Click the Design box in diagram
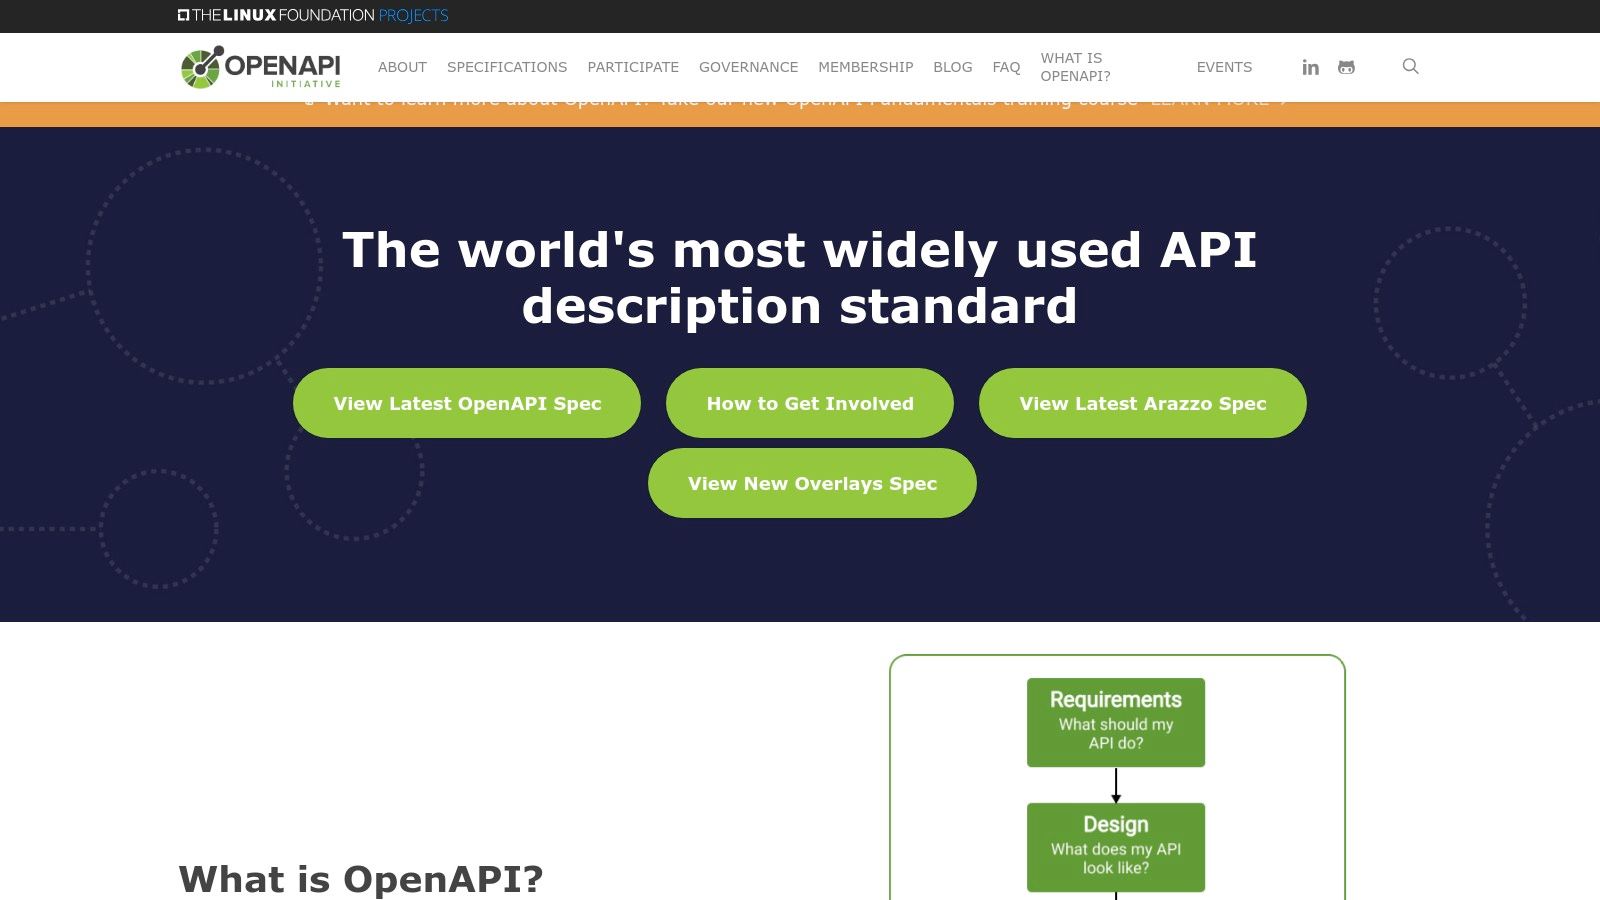This screenshot has height=900, width=1600. (1115, 847)
